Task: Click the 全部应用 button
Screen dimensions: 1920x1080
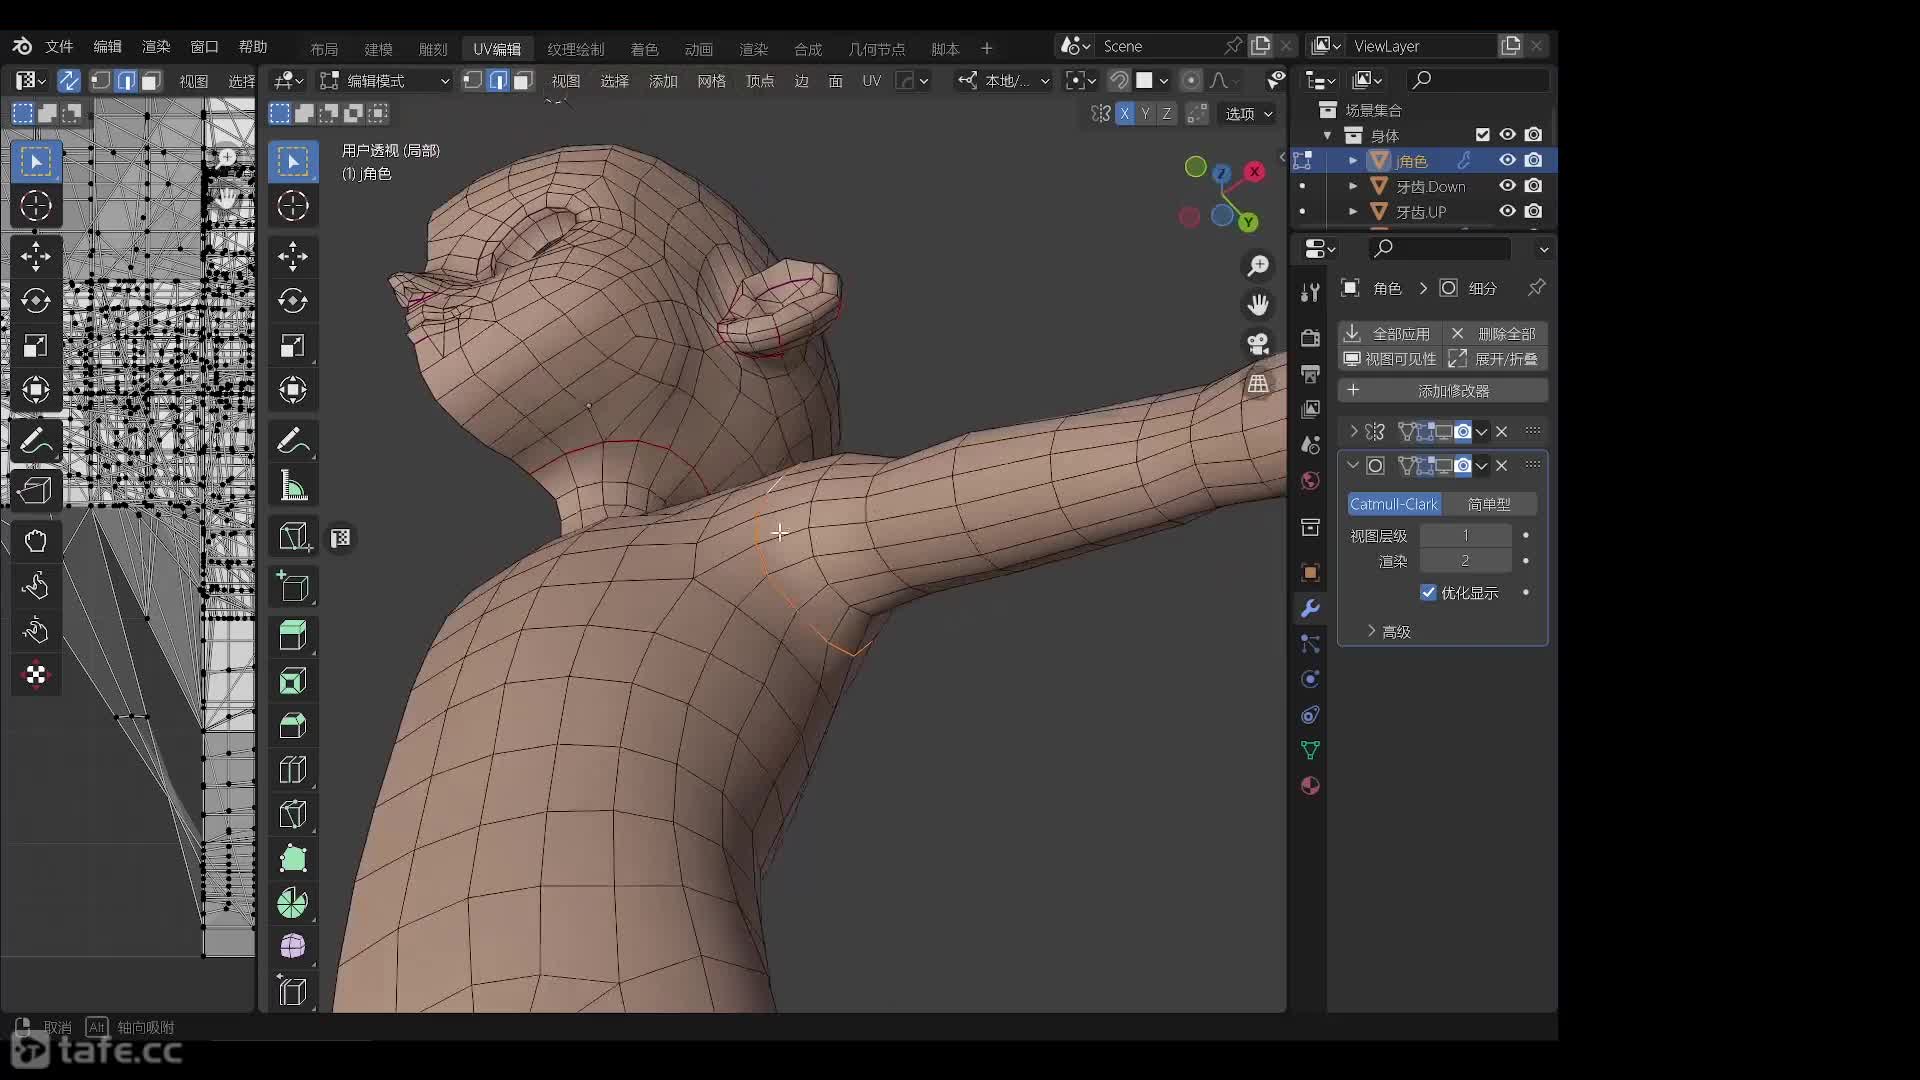Action: pyautogui.click(x=1388, y=334)
